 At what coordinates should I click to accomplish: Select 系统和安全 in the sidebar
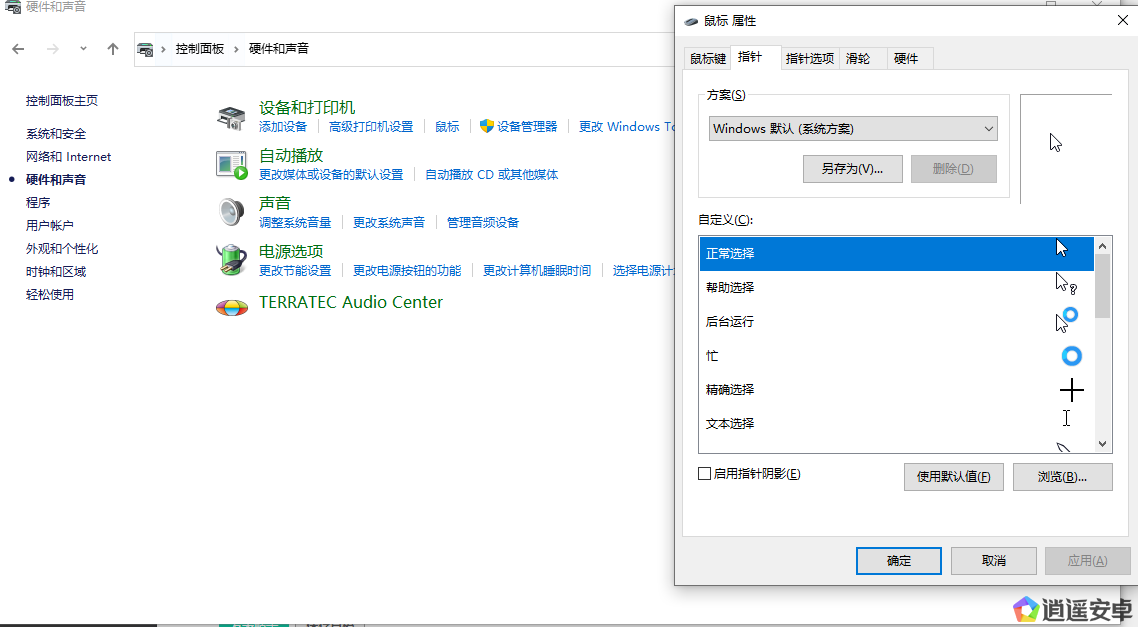(x=56, y=134)
